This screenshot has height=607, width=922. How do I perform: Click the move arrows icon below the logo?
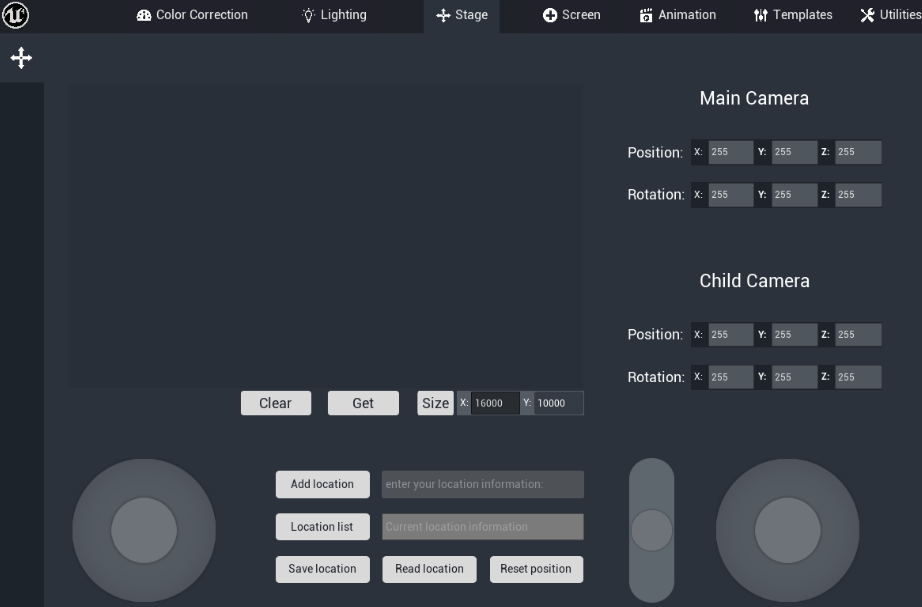[x=21, y=58]
